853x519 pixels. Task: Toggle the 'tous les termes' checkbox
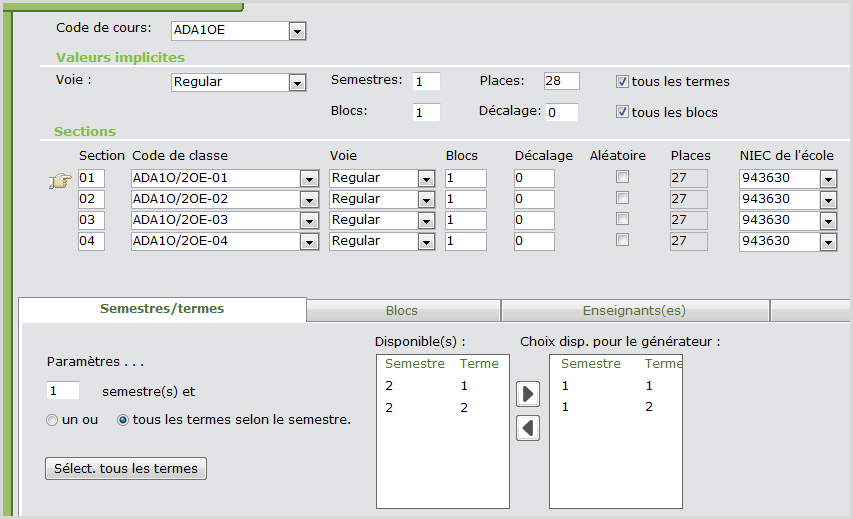(x=622, y=82)
